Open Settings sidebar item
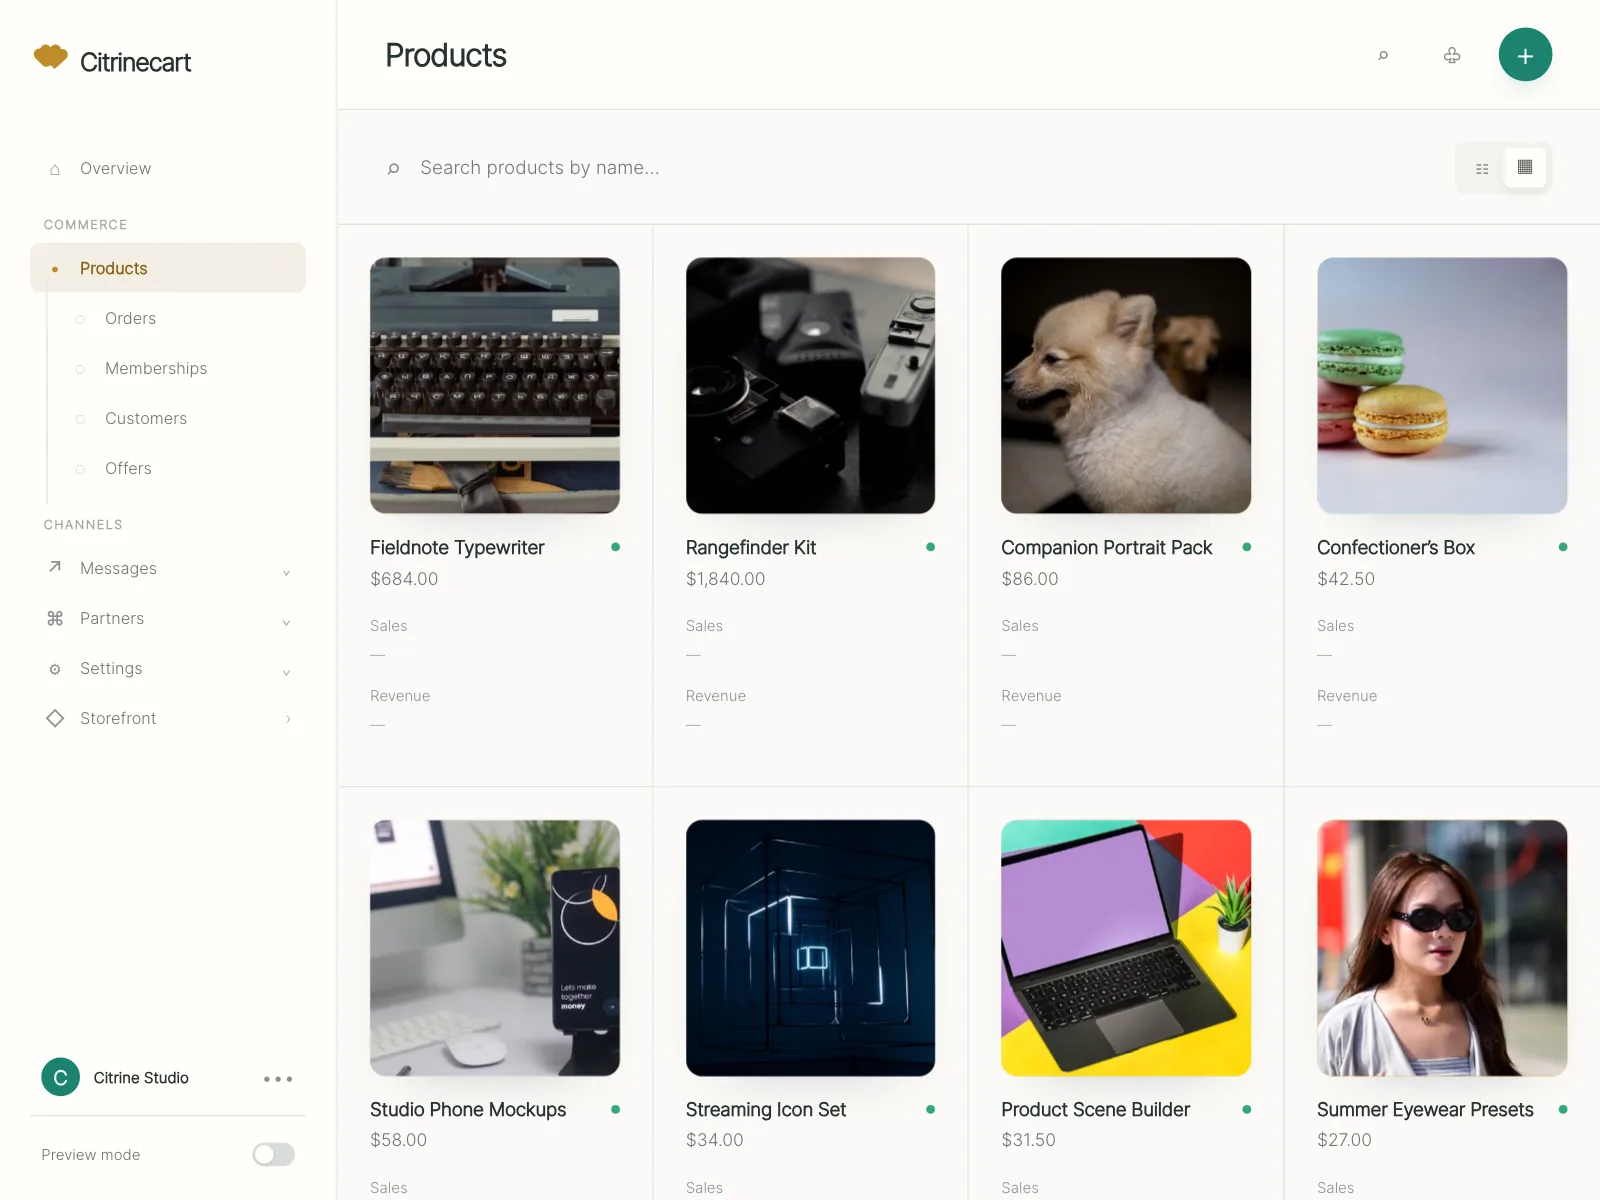 (x=168, y=668)
